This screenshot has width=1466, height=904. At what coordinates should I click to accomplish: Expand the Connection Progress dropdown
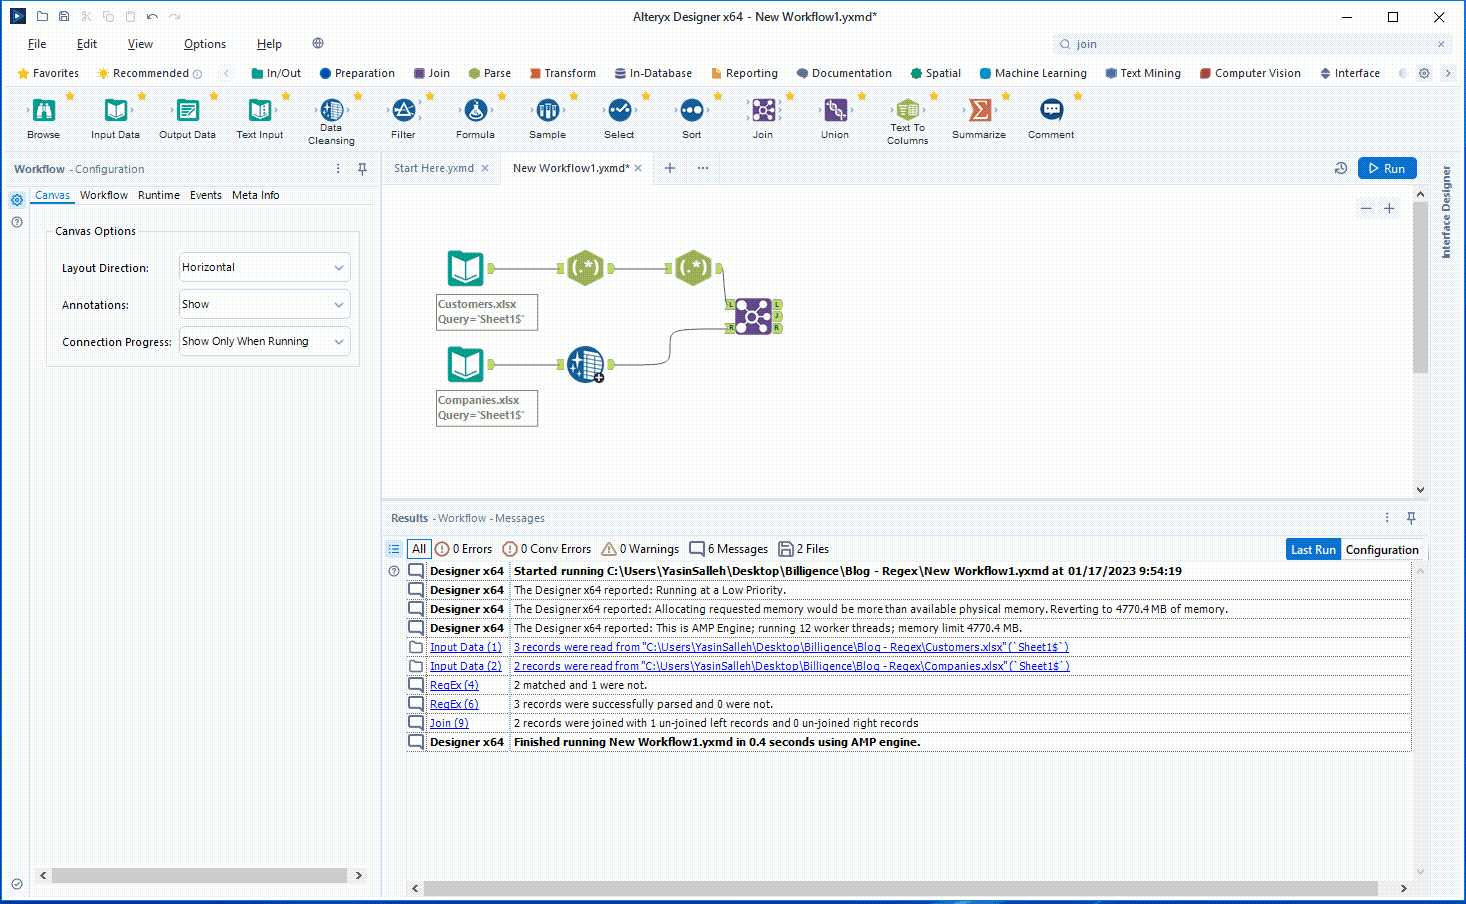tap(263, 341)
